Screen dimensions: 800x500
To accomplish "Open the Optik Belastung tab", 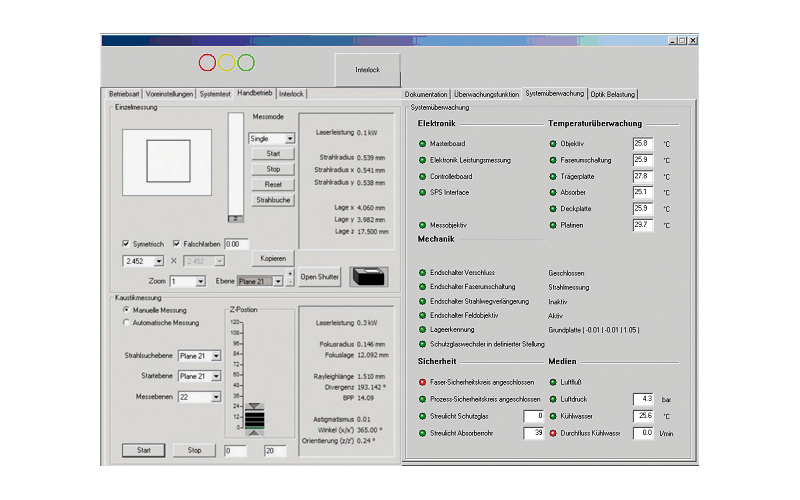I will point(613,94).
